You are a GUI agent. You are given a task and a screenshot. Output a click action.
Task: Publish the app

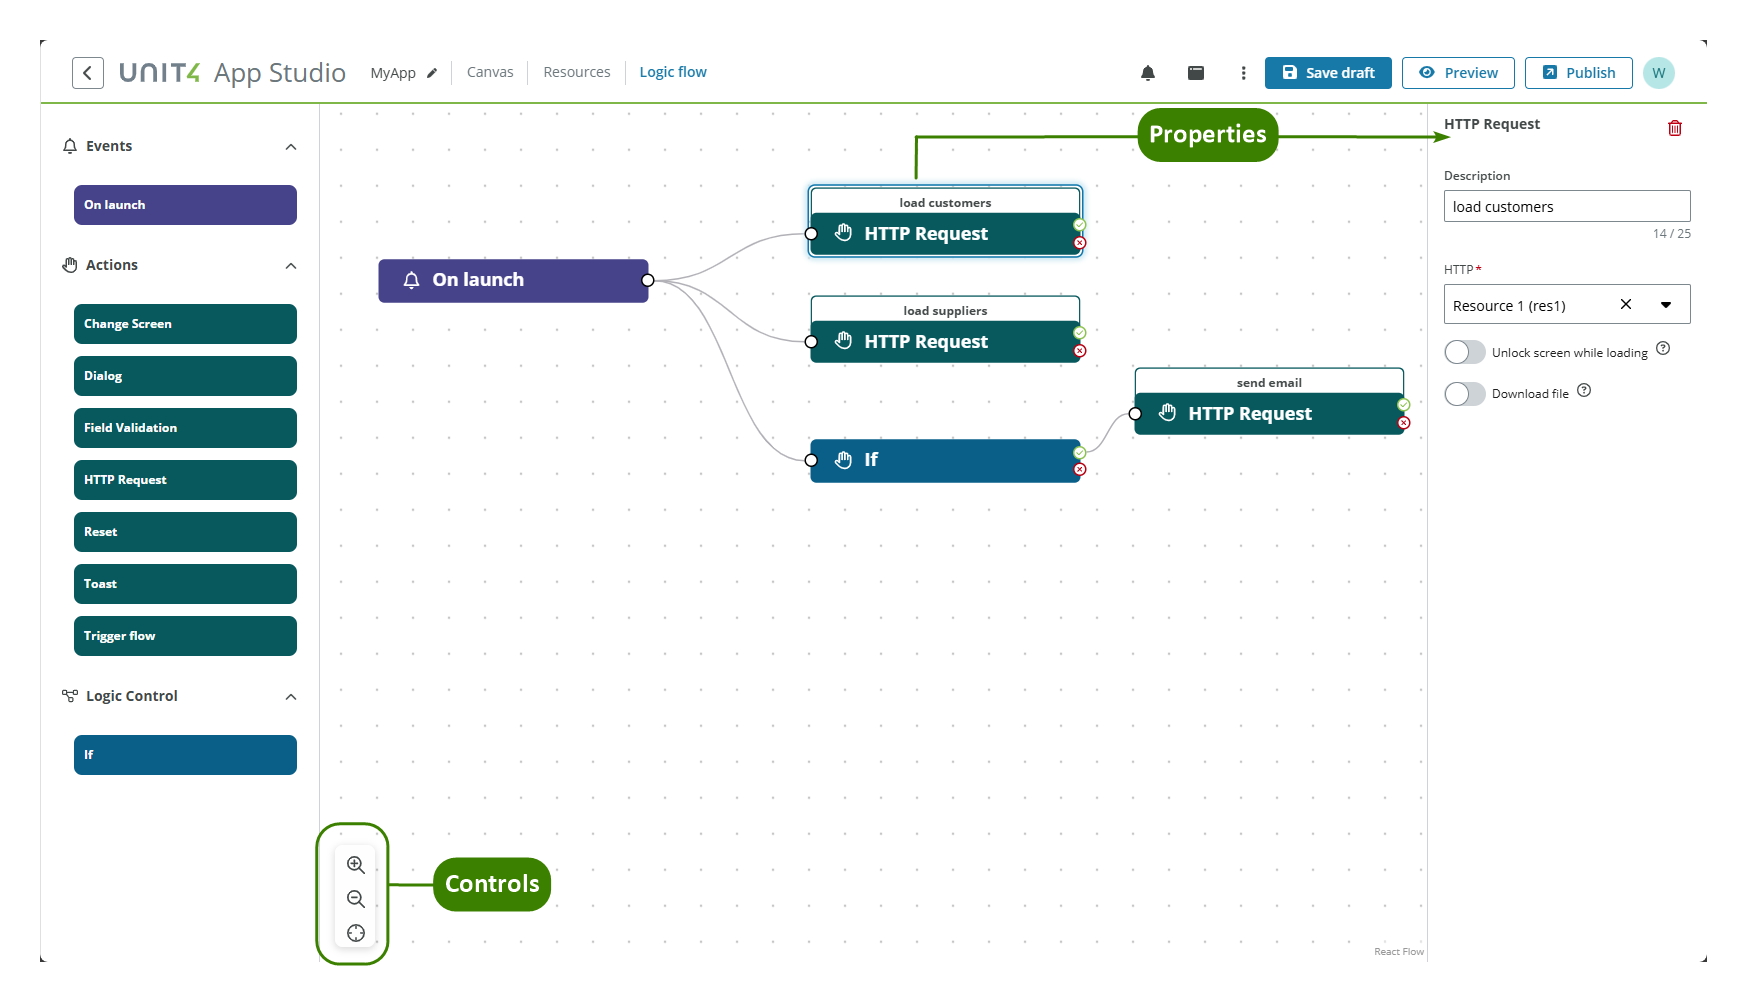1578,72
